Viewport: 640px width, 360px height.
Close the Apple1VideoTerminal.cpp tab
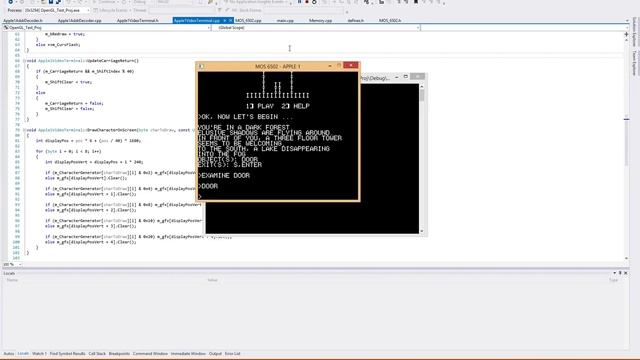point(231,20)
